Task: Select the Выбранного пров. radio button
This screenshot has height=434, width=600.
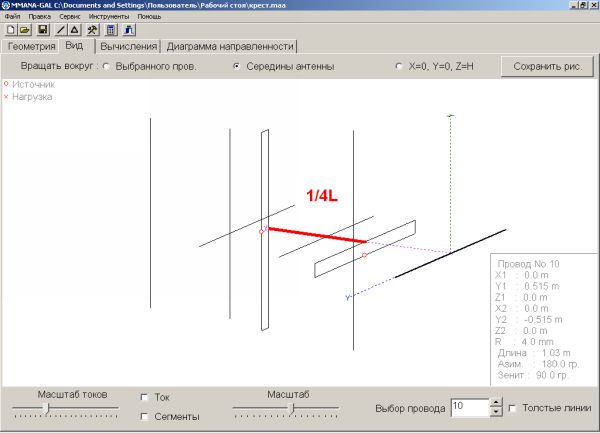Action: point(107,67)
